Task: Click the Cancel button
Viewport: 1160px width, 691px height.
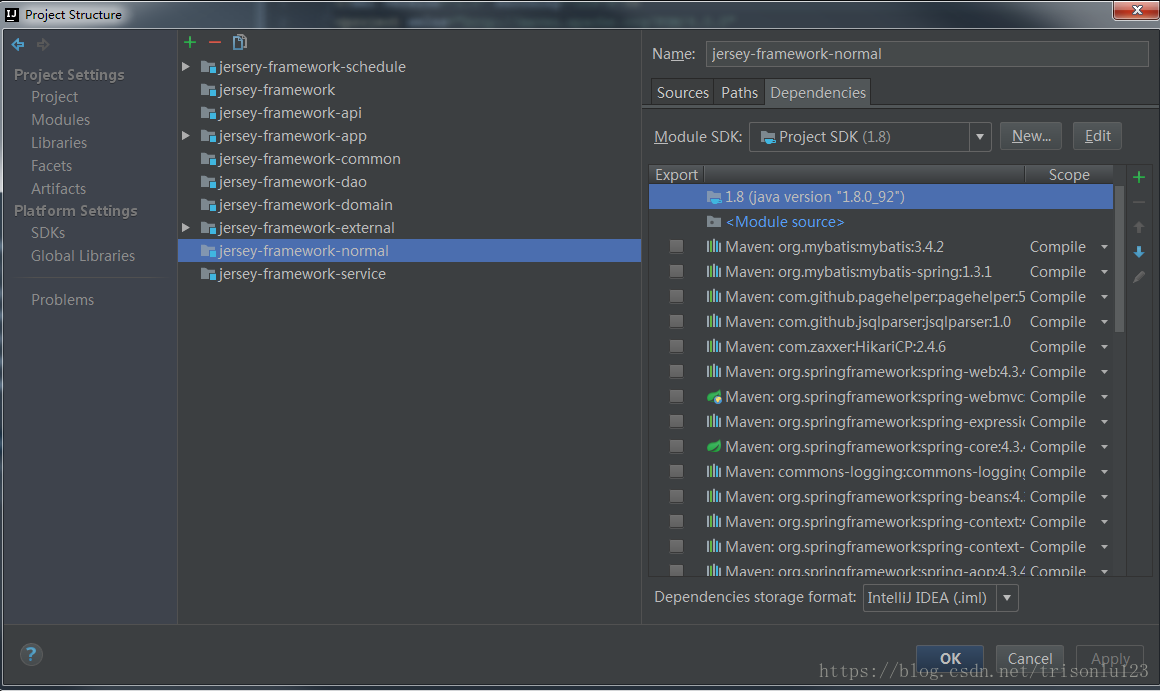Action: point(1029,658)
